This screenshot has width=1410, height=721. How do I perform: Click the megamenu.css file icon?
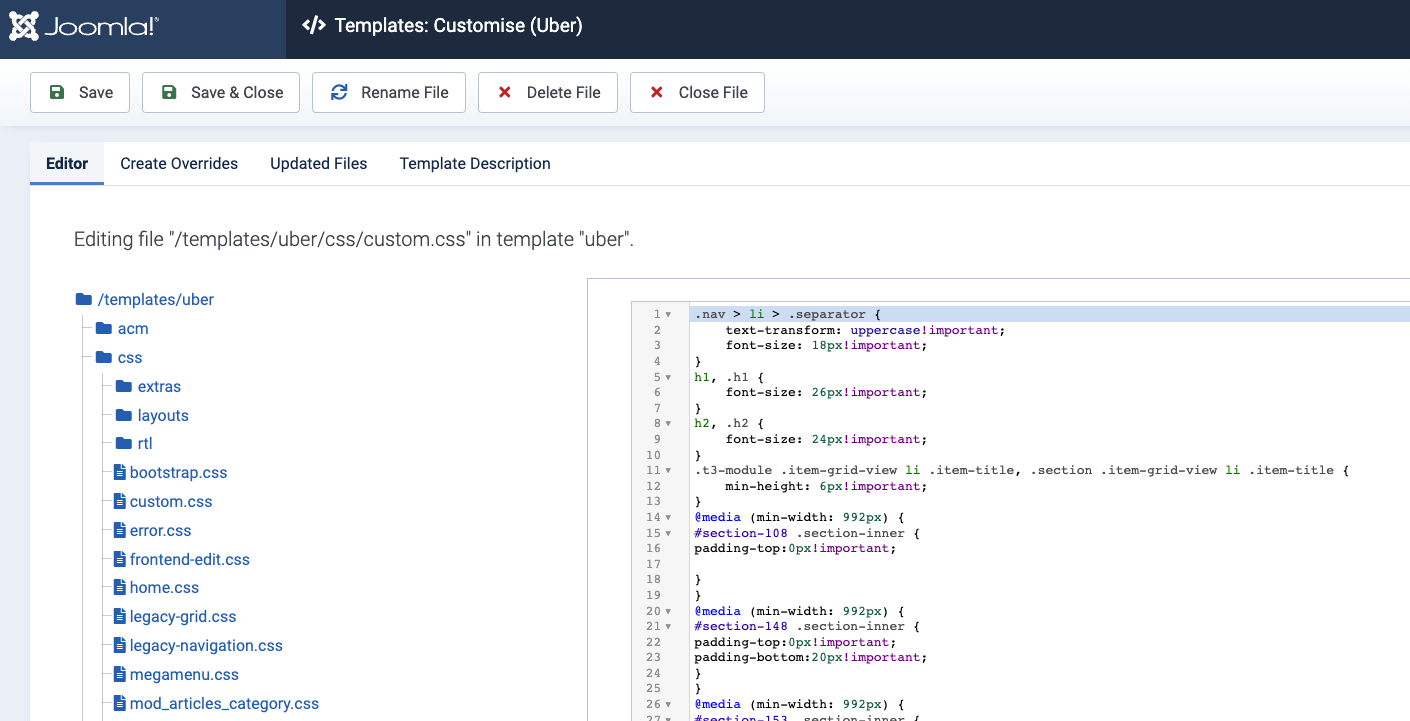click(120, 674)
